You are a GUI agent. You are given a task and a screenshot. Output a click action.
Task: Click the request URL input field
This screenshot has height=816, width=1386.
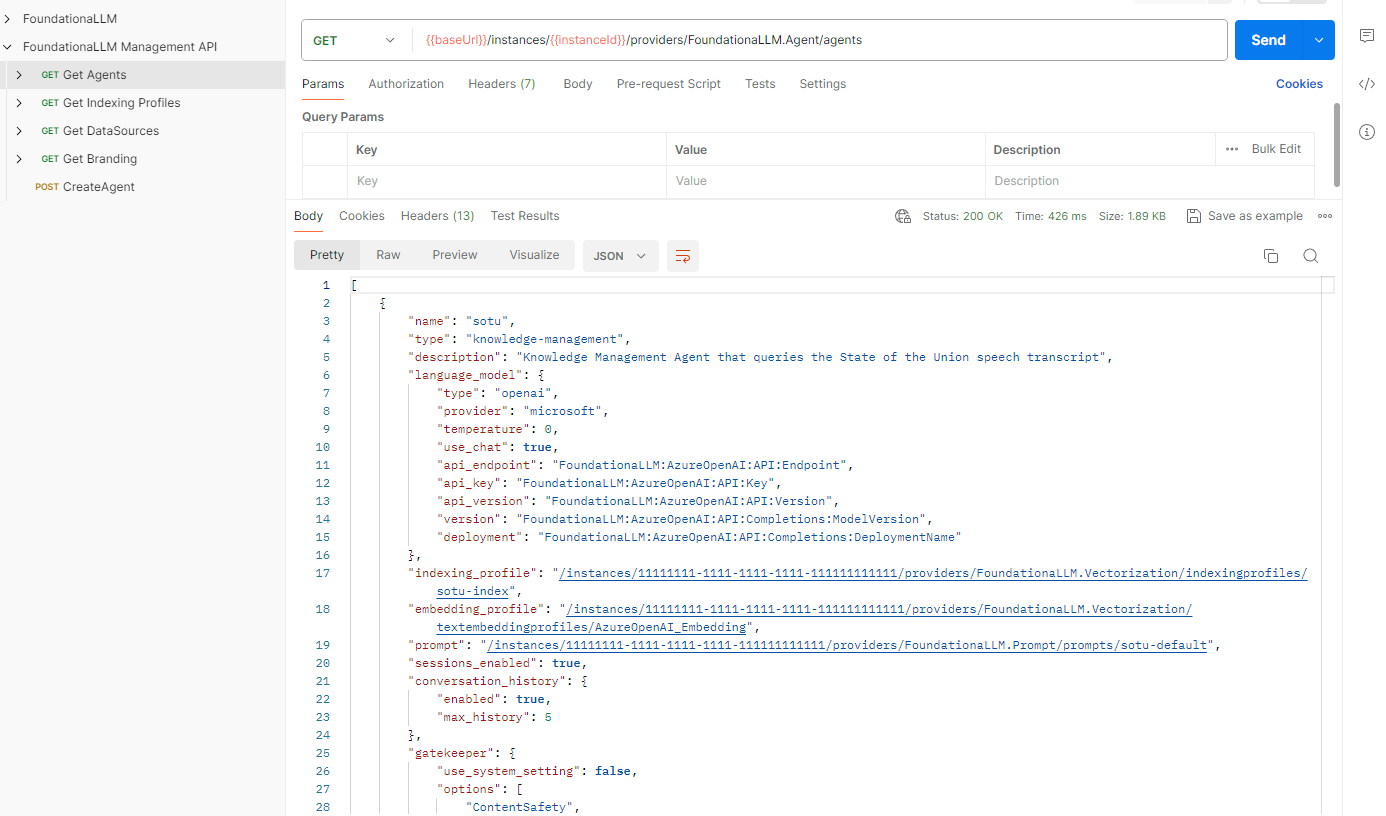pyautogui.click(x=820, y=41)
